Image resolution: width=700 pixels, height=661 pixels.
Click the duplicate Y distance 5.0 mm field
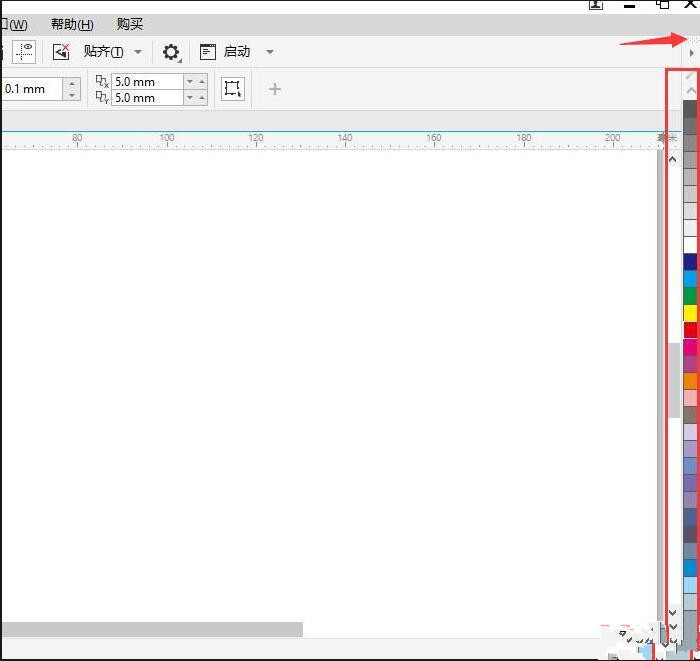pyautogui.click(x=147, y=97)
